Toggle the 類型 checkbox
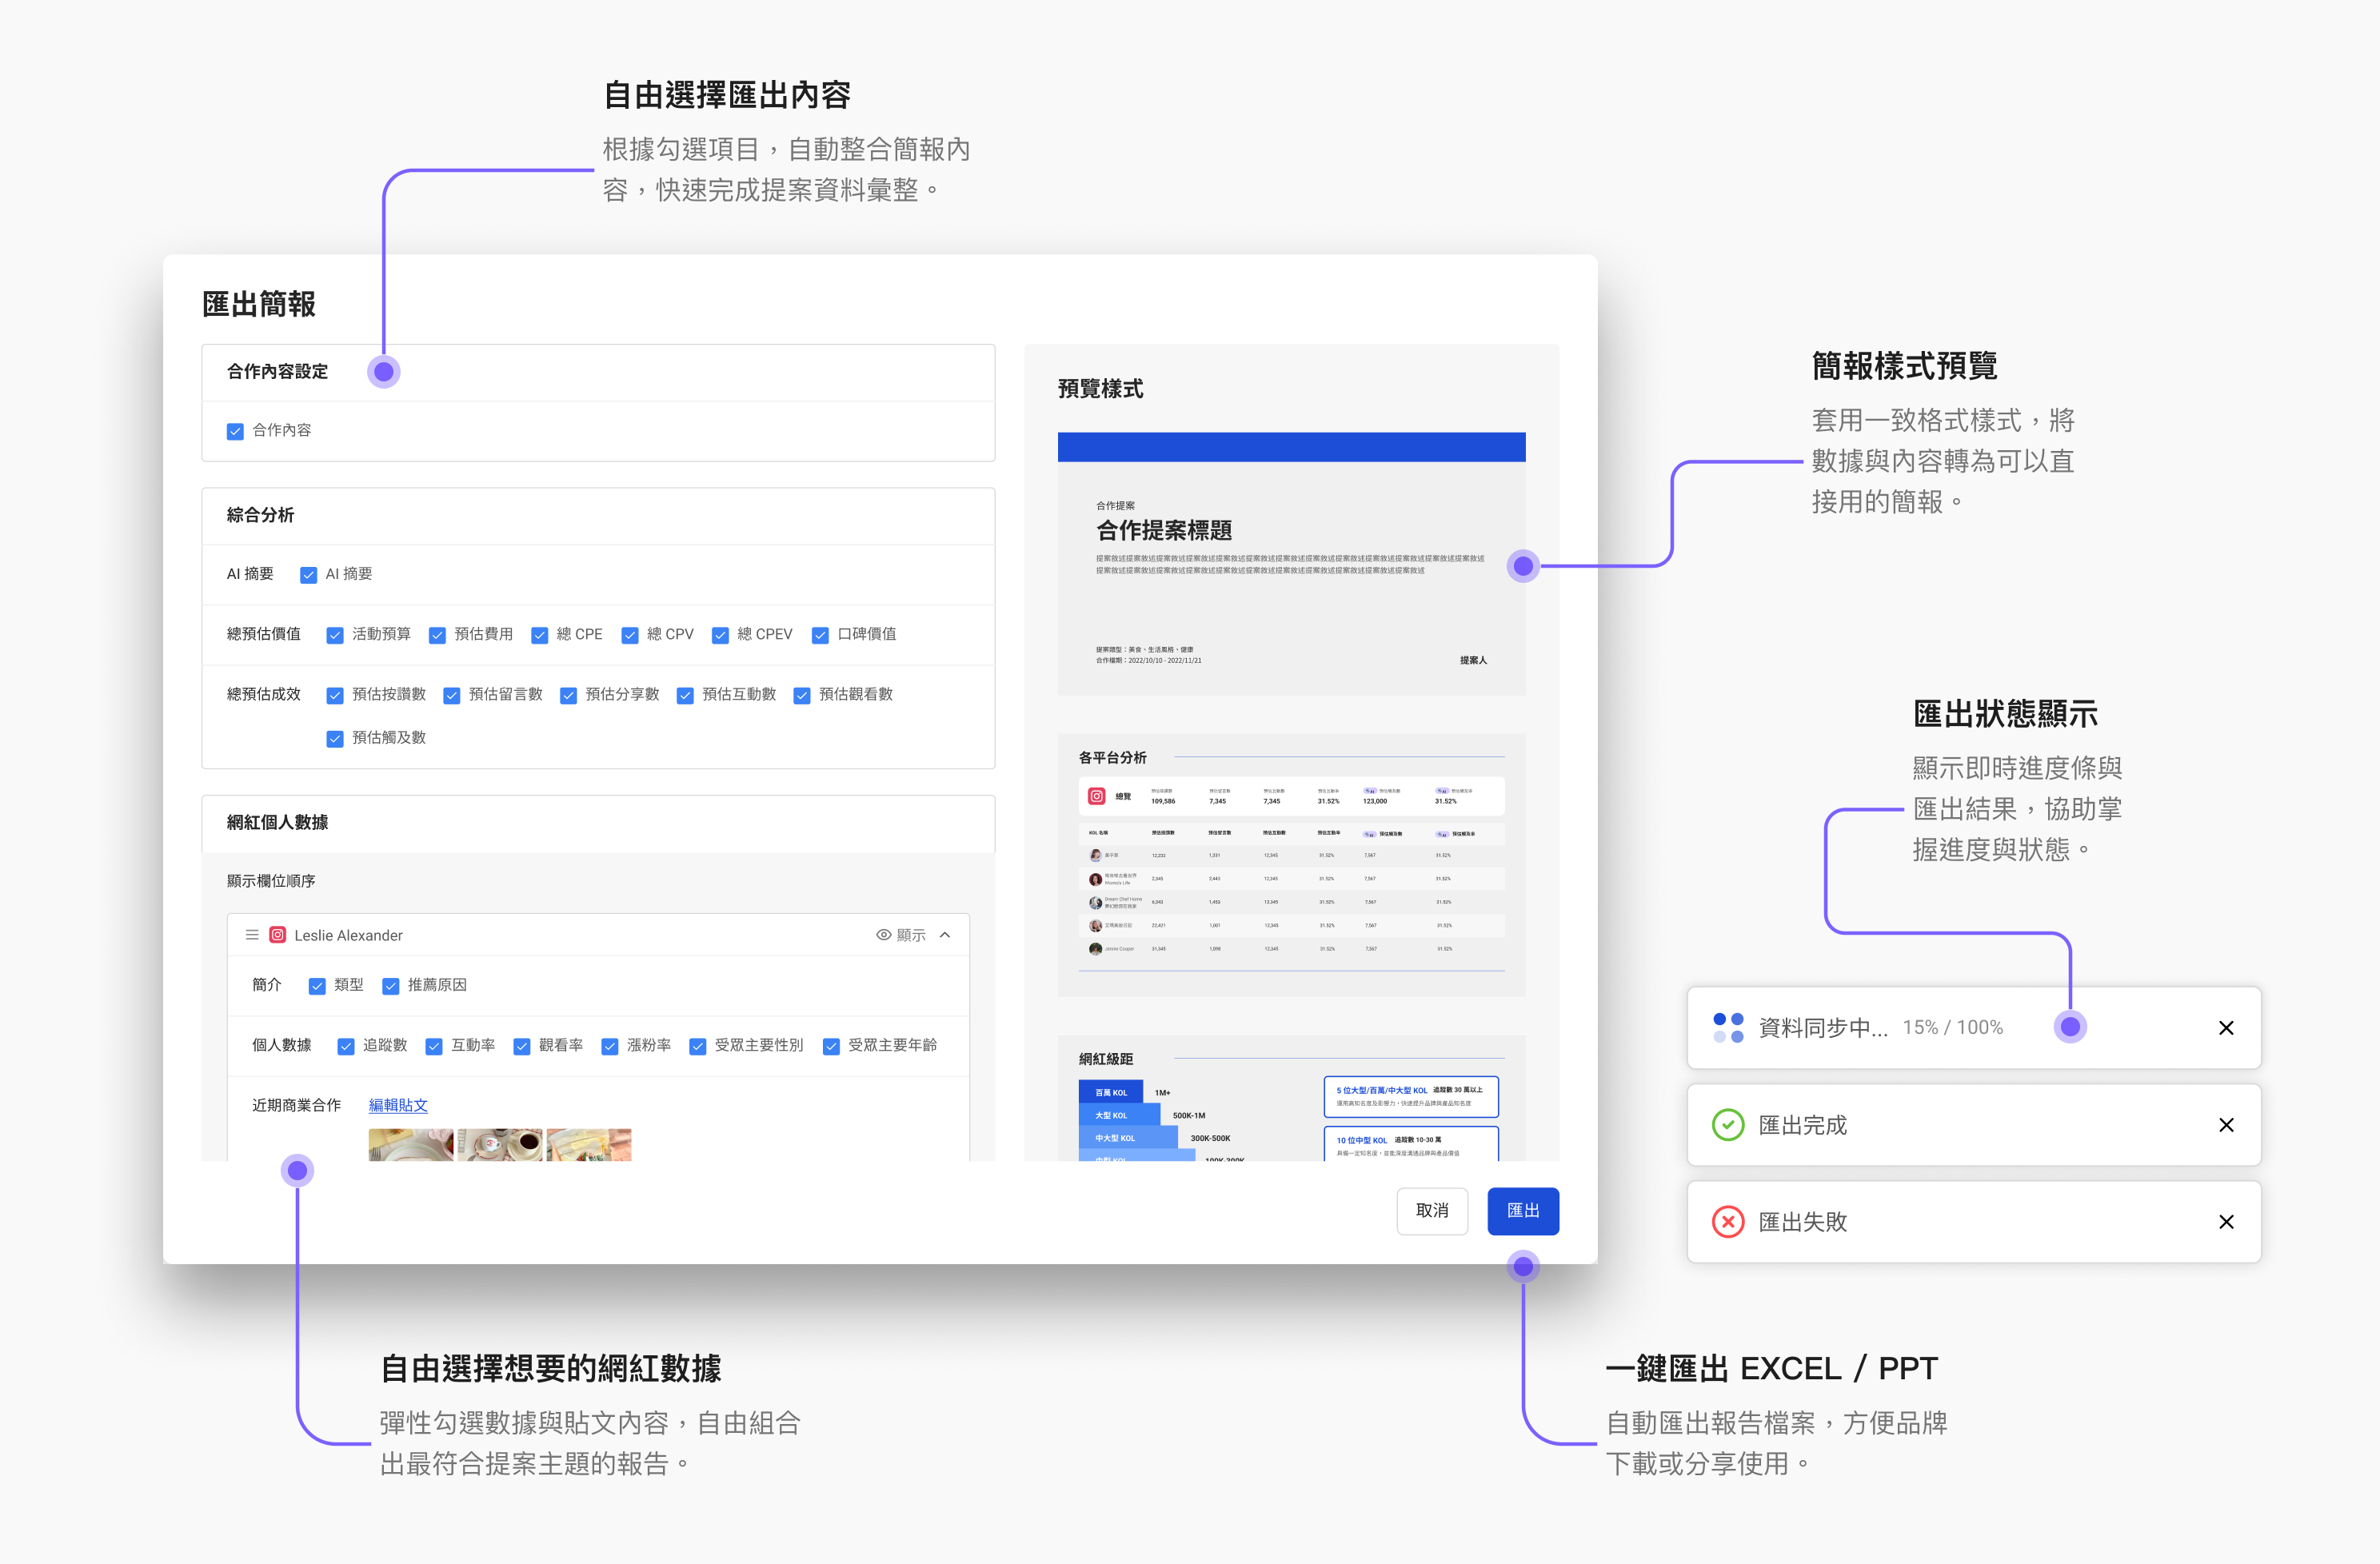Viewport: 2380px width, 1564px height. coord(317,986)
